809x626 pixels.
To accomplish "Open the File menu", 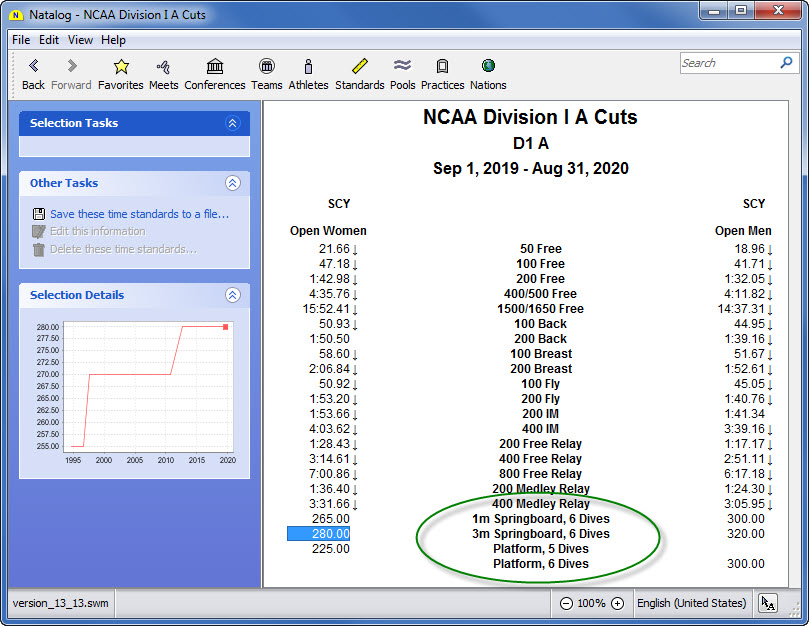I will (21, 40).
